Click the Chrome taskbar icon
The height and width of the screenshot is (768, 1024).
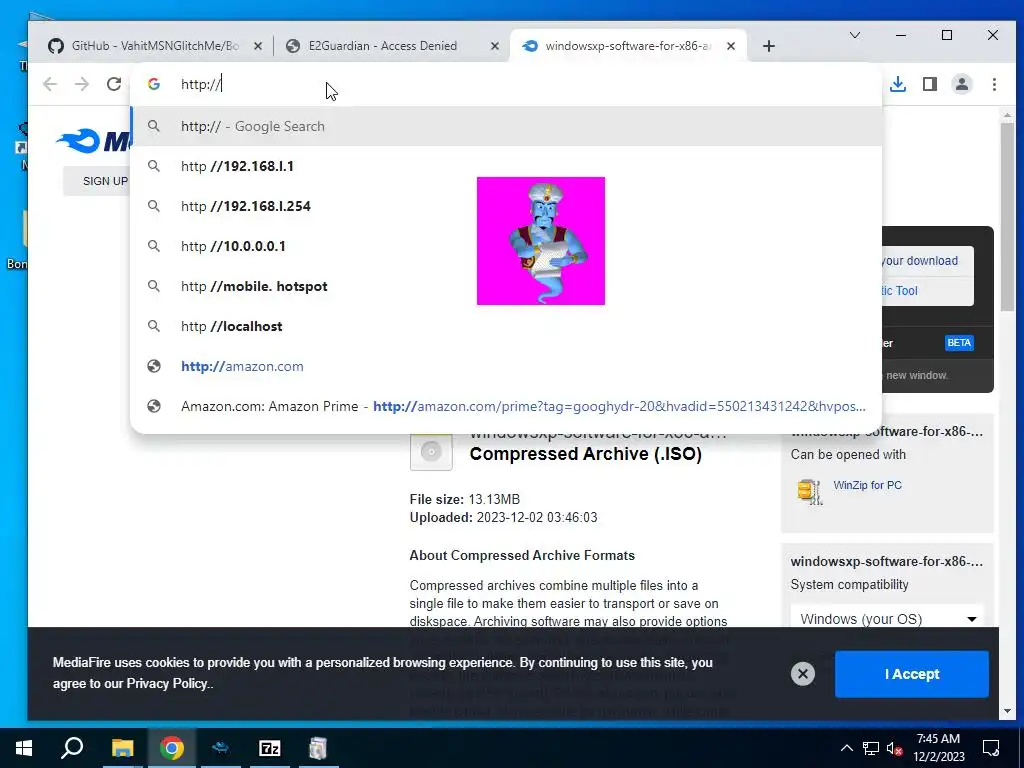(x=172, y=748)
